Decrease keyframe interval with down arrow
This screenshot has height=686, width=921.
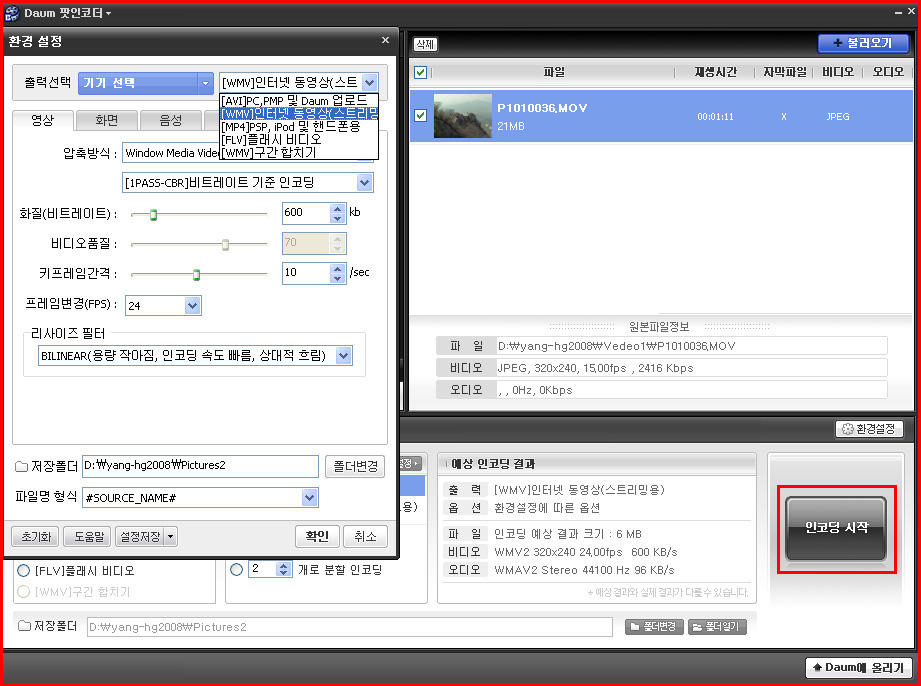coord(337,278)
